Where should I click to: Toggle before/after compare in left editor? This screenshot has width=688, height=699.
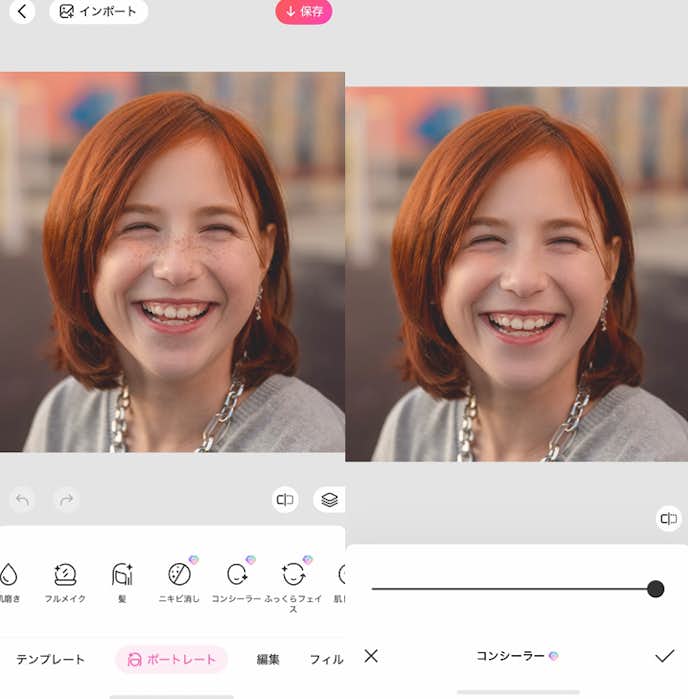[285, 500]
